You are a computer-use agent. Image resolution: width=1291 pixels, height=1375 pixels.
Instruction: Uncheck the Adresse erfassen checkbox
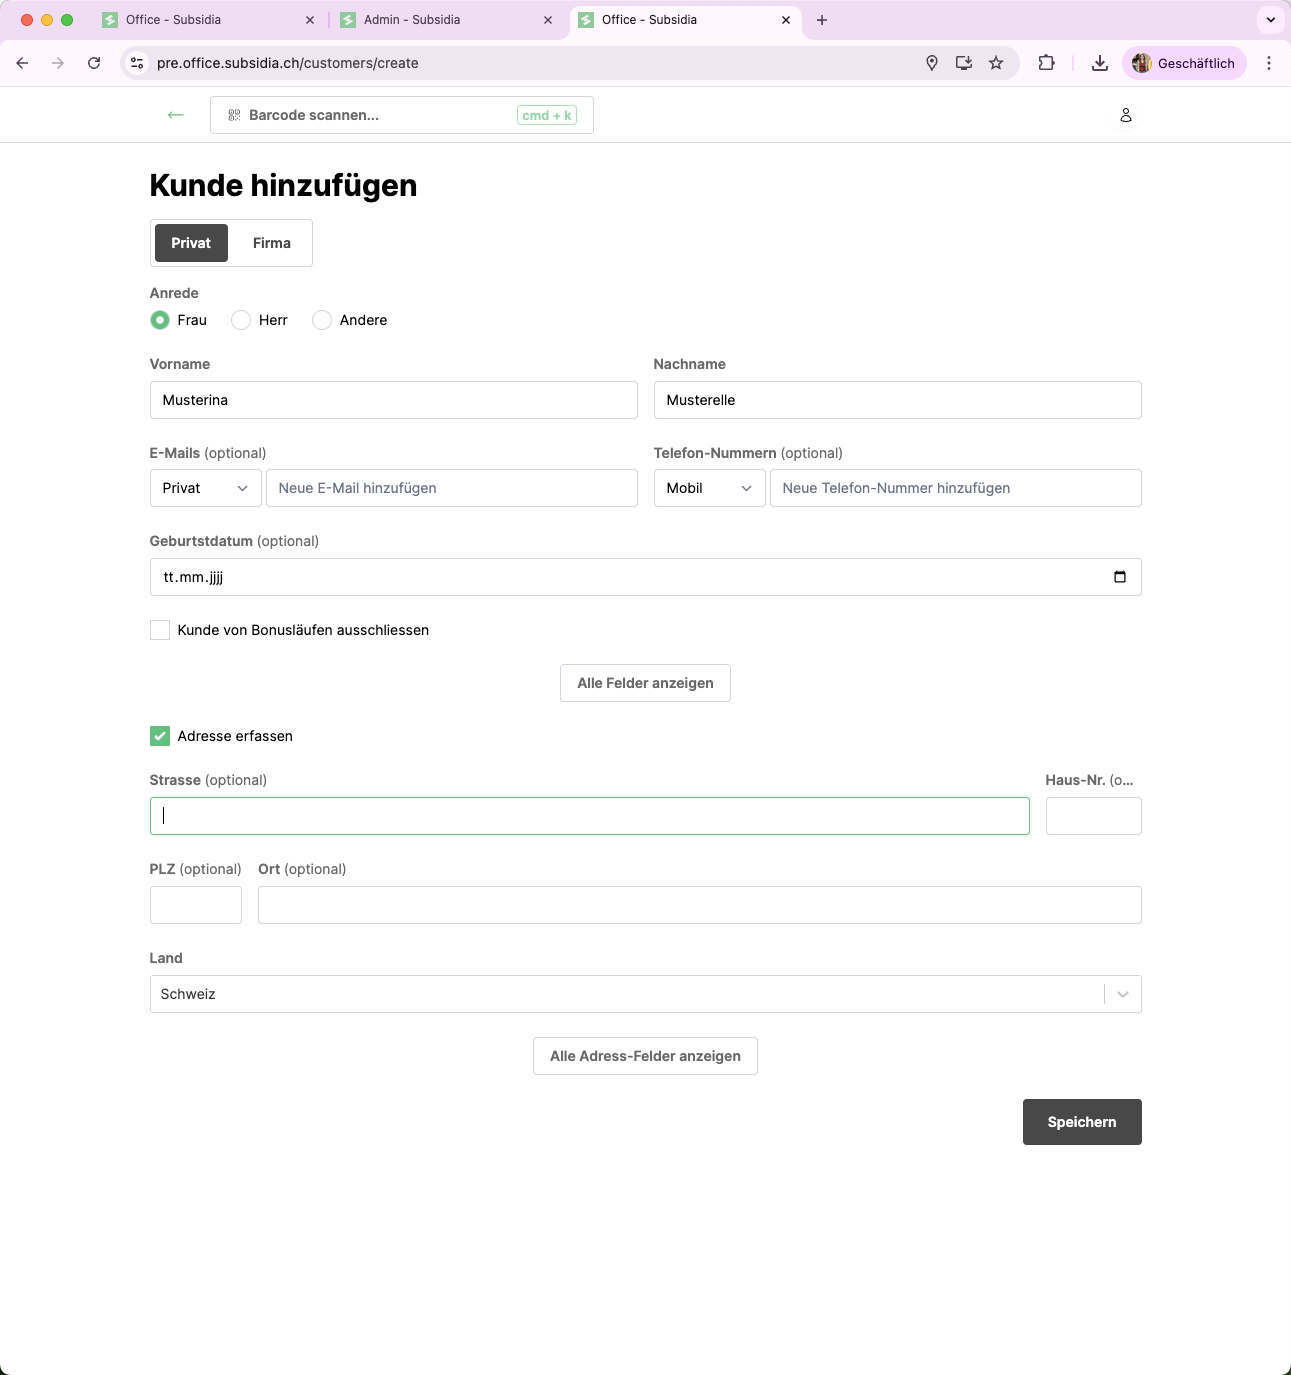[160, 736]
